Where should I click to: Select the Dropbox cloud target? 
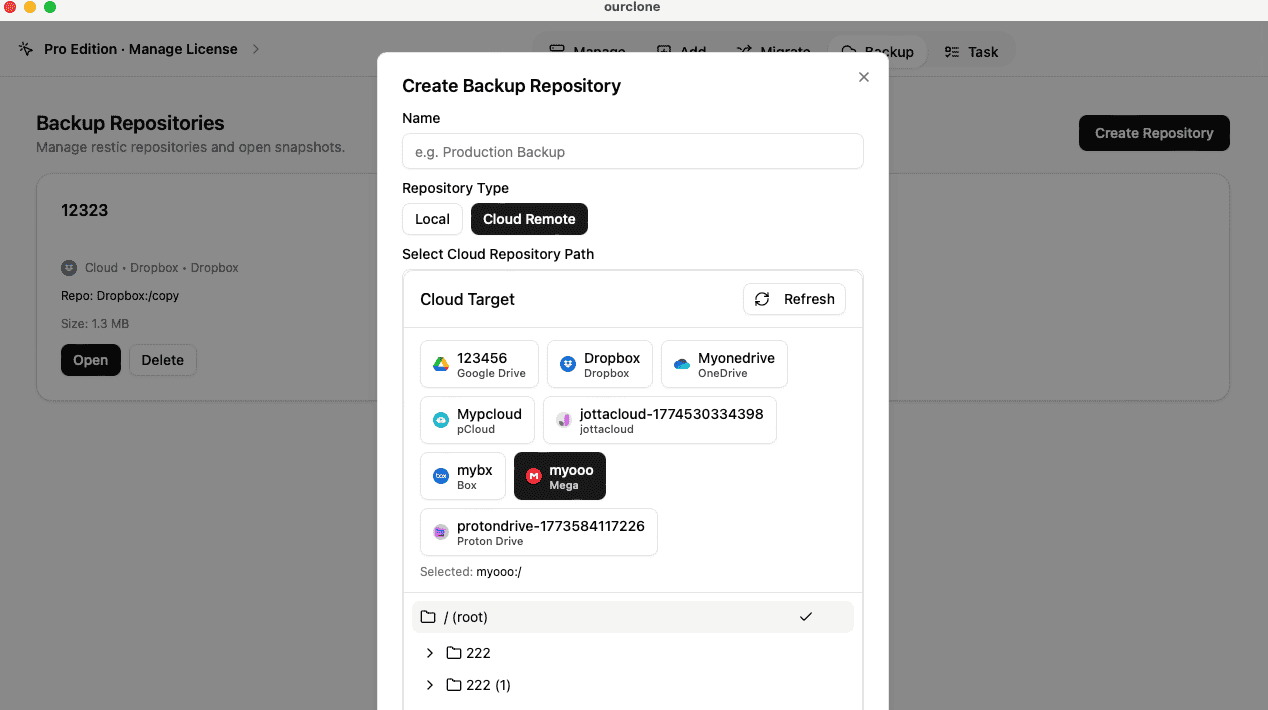[x=600, y=364]
